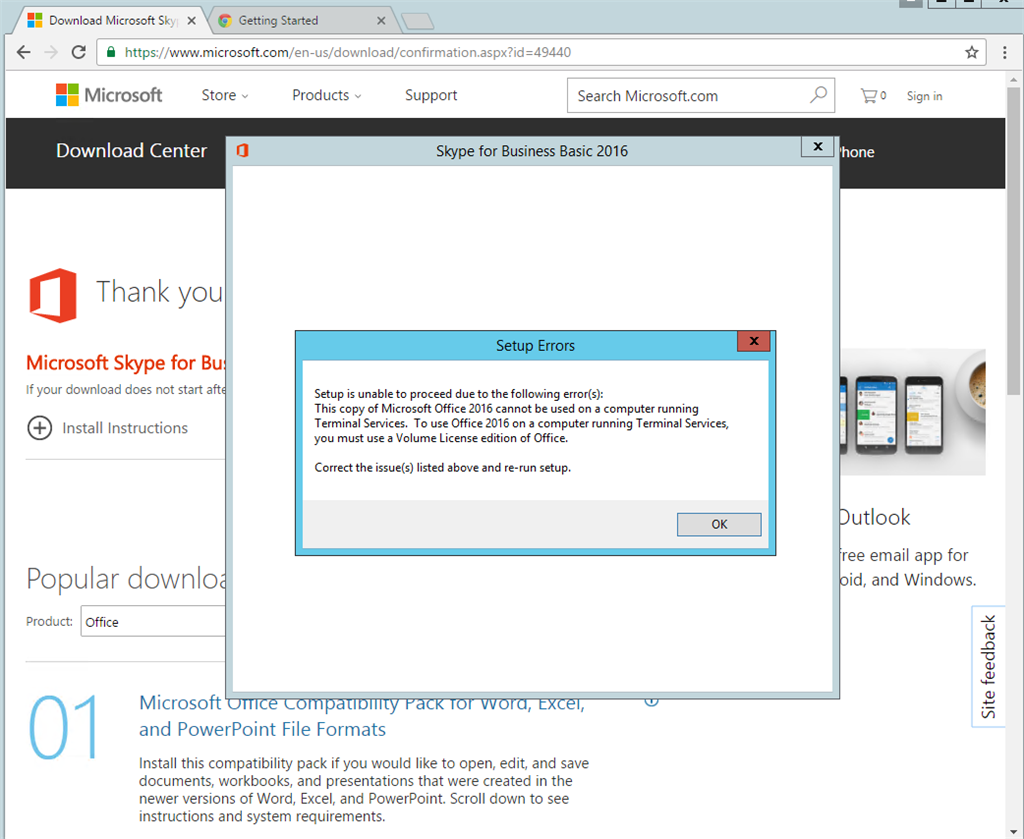Screen dimensions: 1024x839
Task: Click the large Office logo icon
Action: pos(53,295)
